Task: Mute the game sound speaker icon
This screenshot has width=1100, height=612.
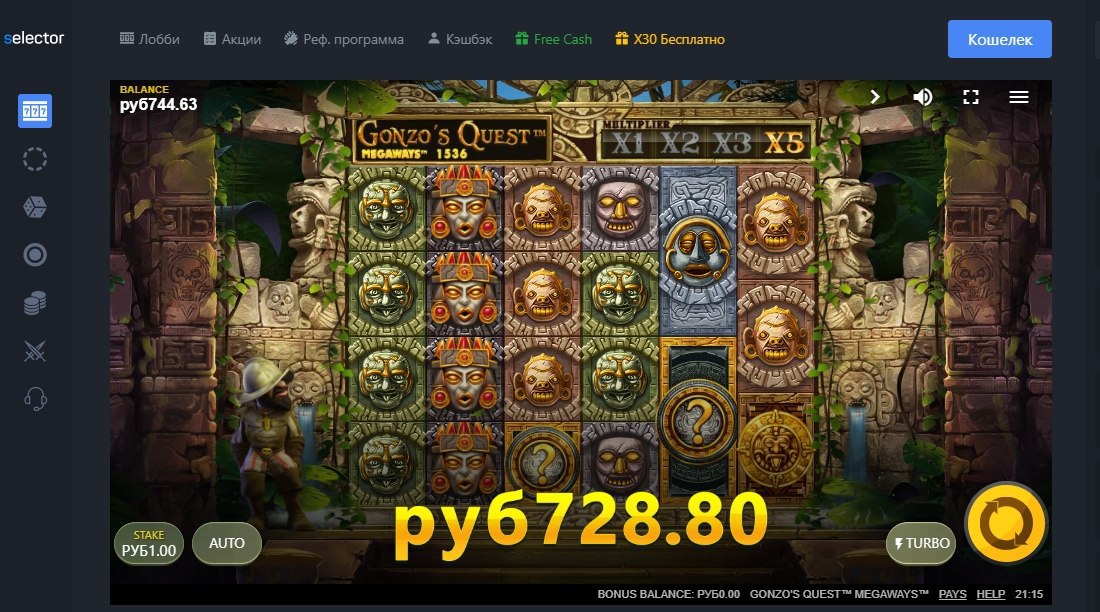Action: point(923,97)
